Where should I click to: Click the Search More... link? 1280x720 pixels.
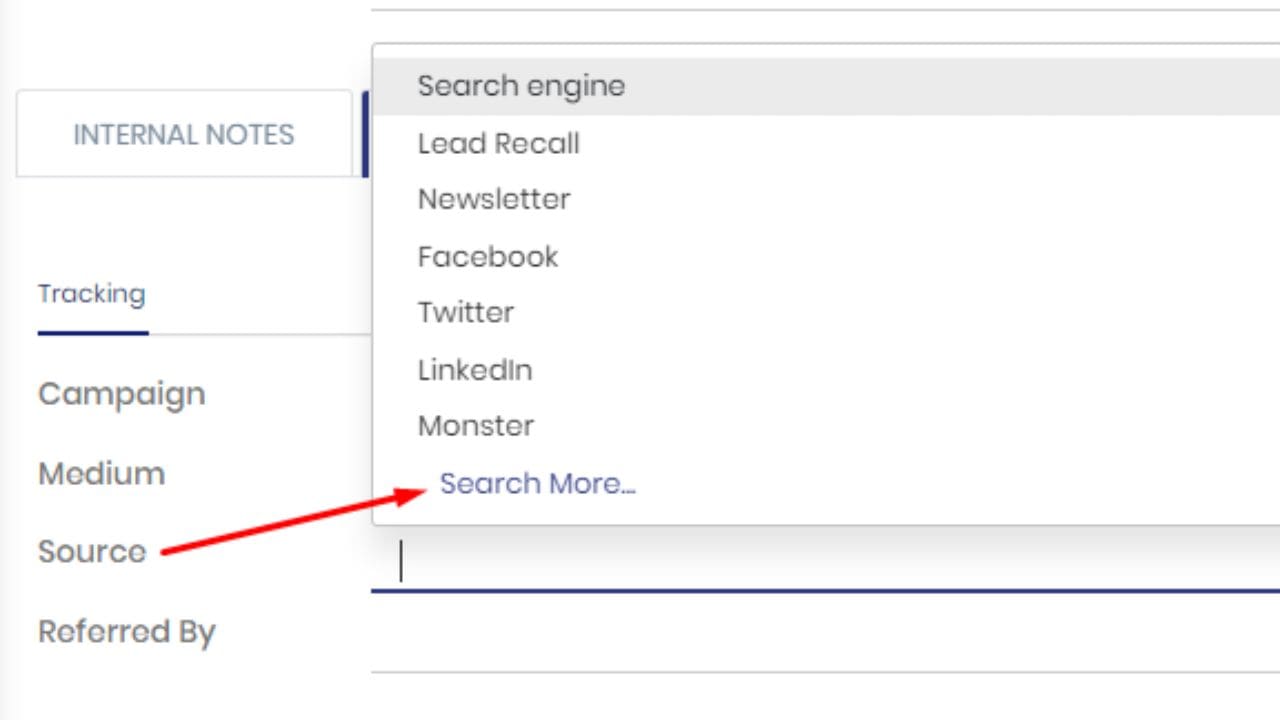[537, 484]
